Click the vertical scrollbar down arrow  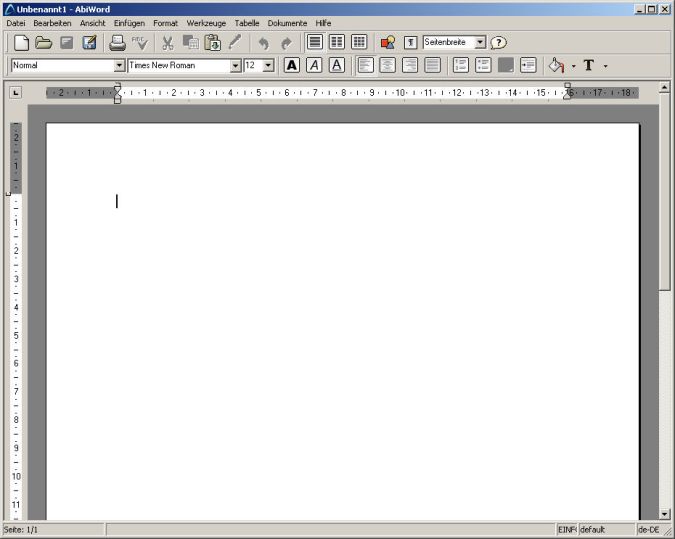(665, 513)
